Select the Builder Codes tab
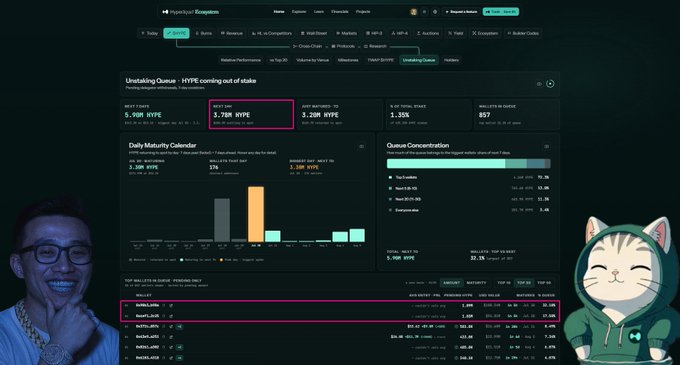The image size is (680, 365). (x=523, y=33)
